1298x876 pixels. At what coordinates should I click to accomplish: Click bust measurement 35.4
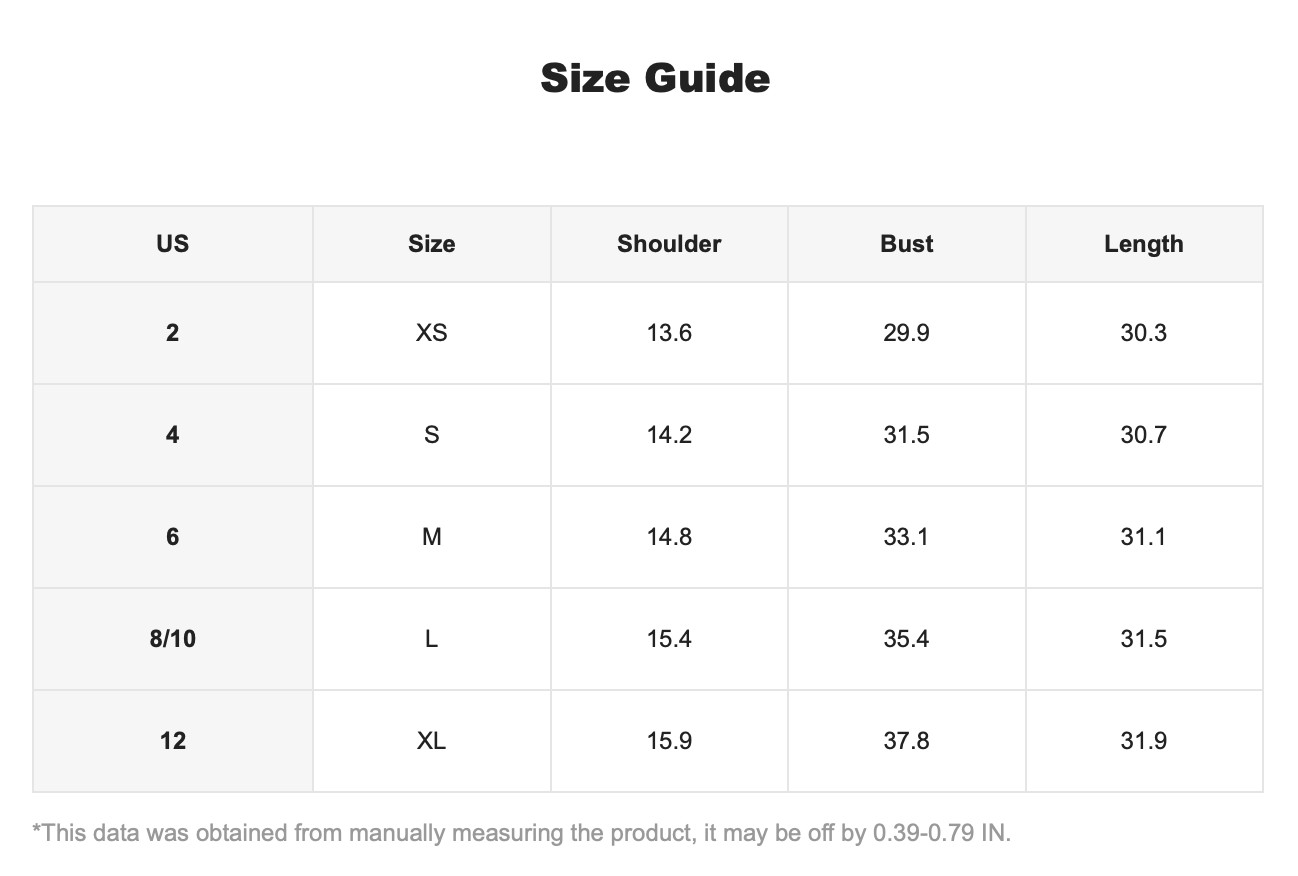907,639
